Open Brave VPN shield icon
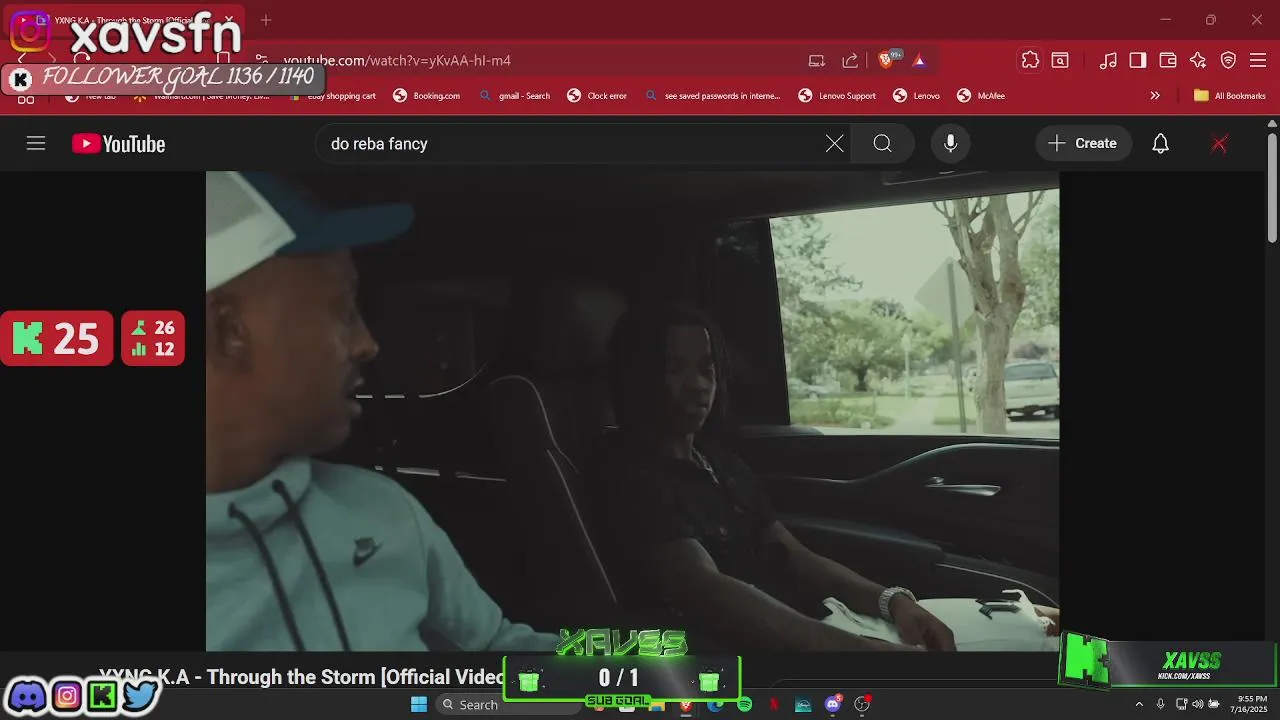 click(1229, 61)
